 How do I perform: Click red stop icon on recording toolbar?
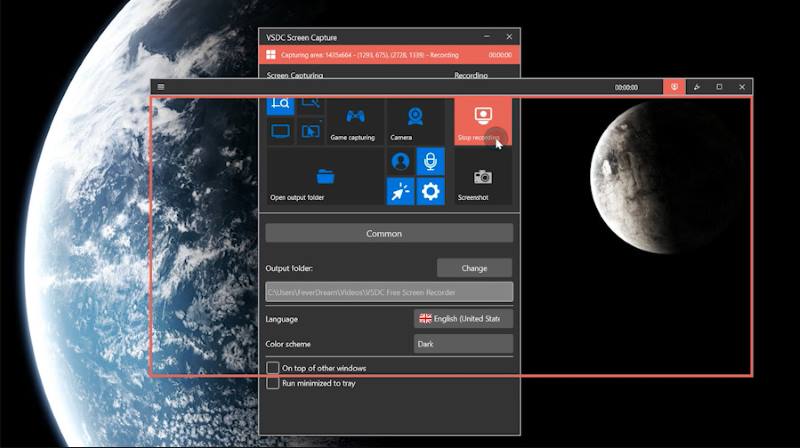click(674, 87)
